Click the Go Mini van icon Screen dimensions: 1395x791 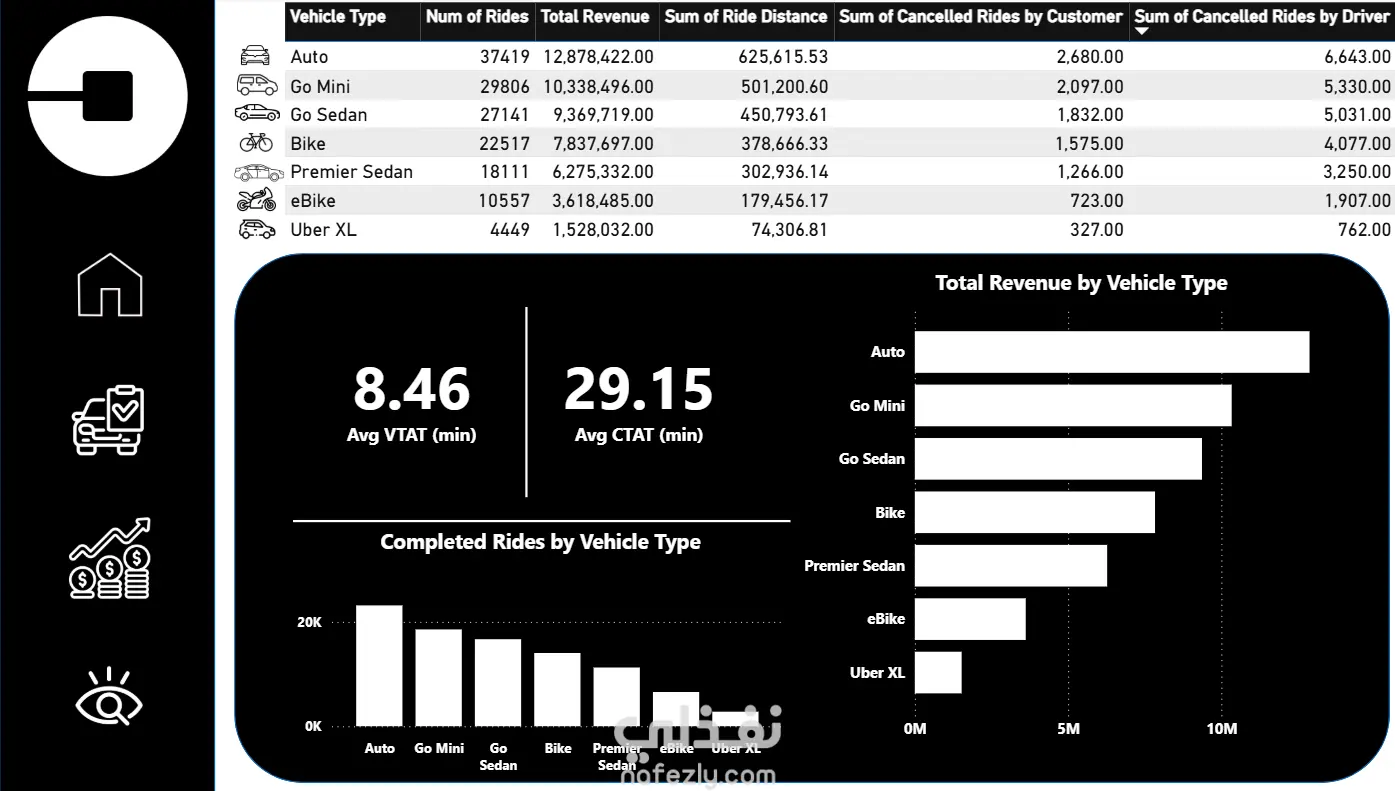click(257, 85)
